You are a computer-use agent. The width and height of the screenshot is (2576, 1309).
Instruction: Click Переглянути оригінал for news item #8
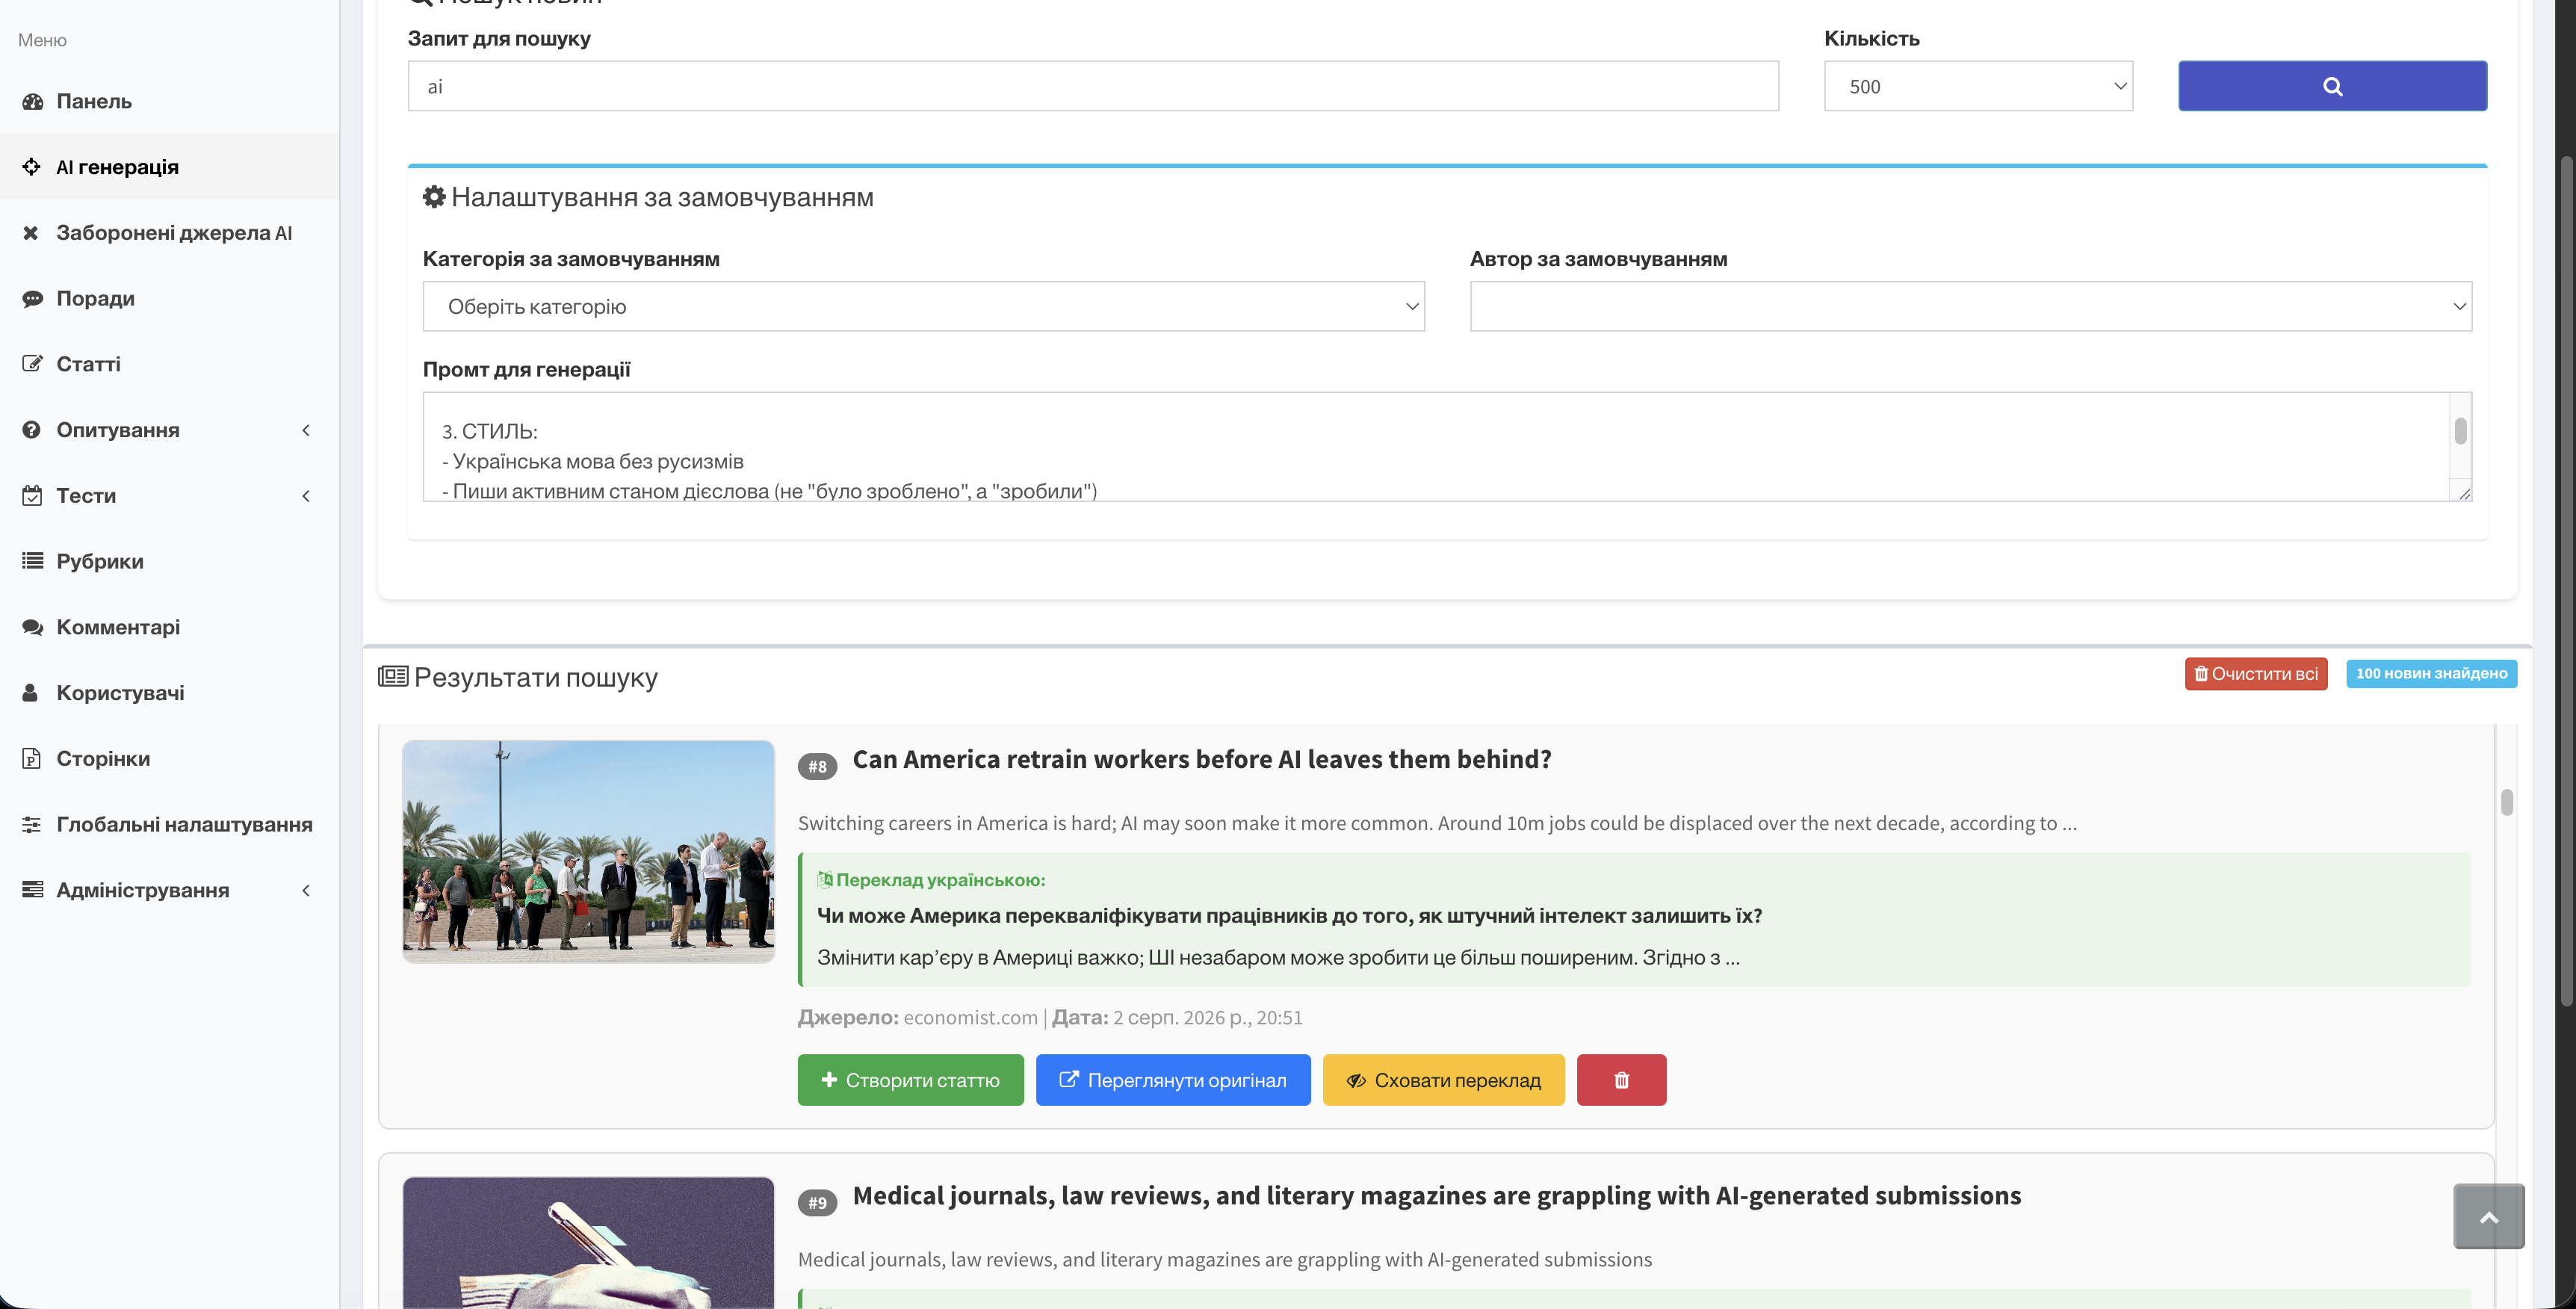(x=1173, y=1080)
